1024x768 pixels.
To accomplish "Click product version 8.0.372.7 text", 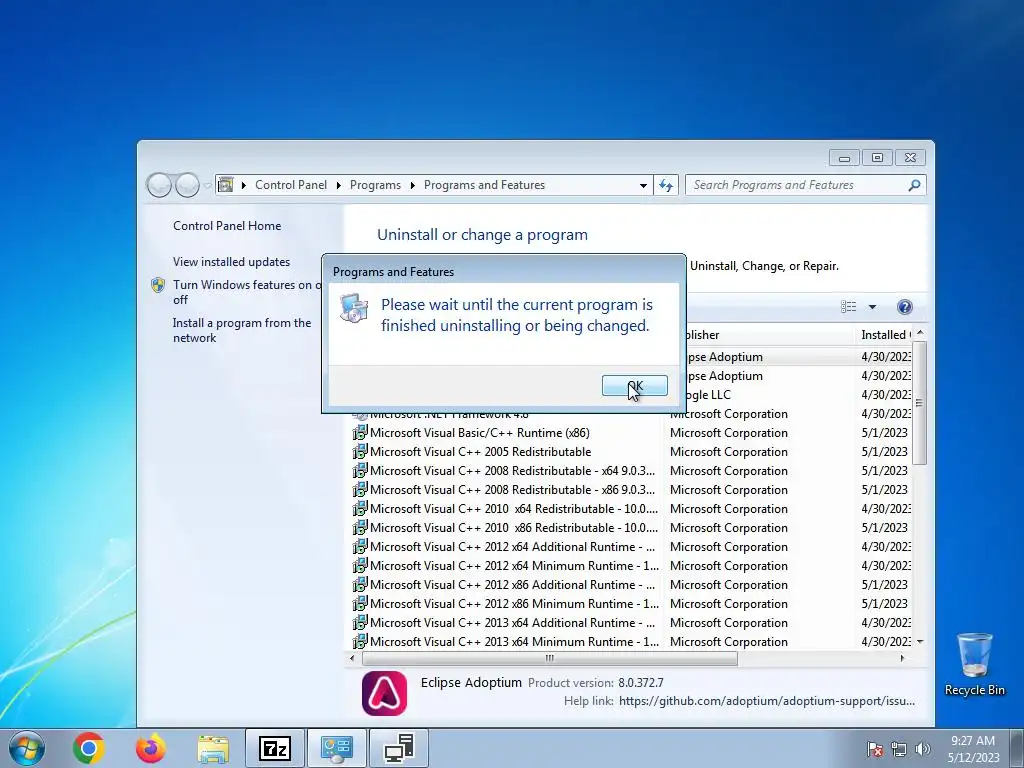I will pos(641,683).
